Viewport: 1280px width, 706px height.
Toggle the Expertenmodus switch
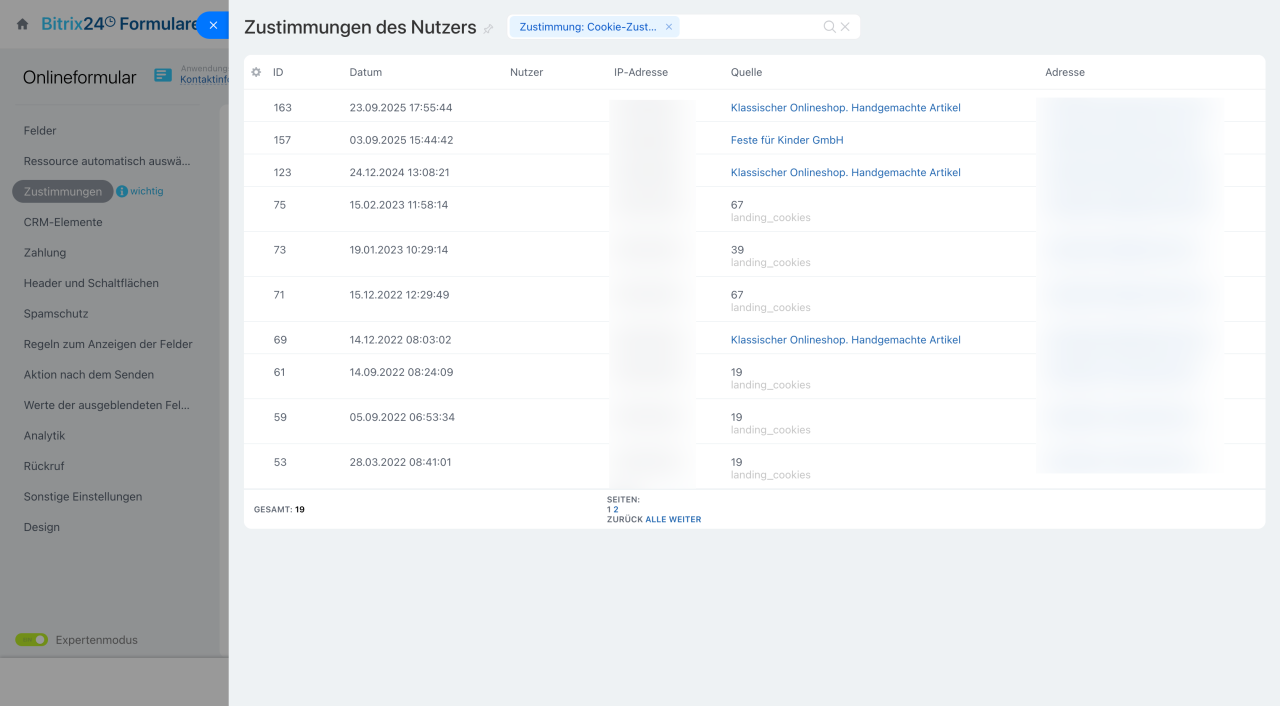click(x=31, y=640)
